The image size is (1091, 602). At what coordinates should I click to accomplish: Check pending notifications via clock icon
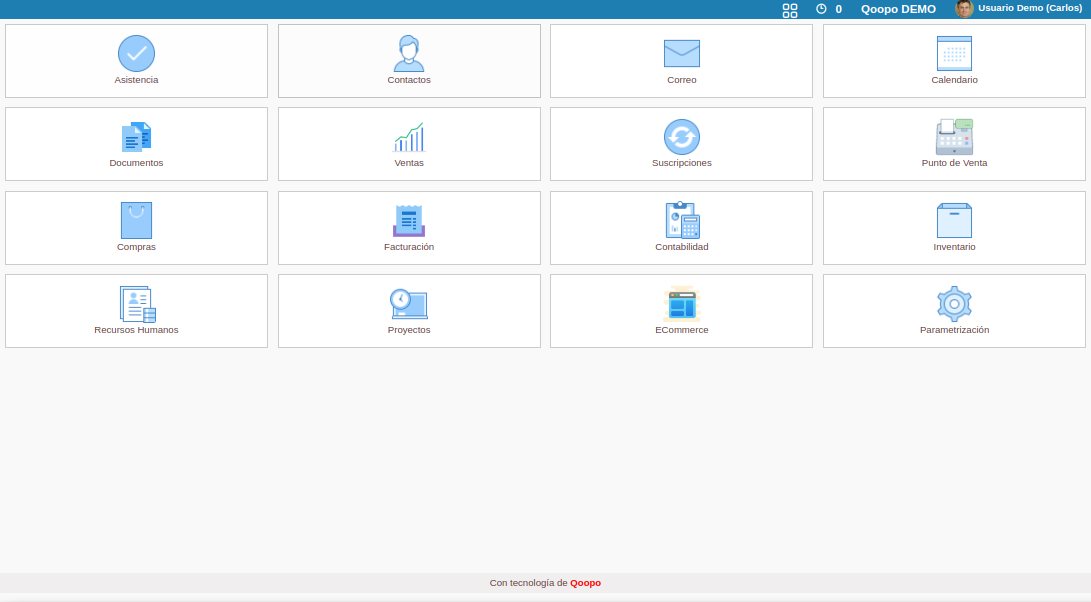(823, 10)
